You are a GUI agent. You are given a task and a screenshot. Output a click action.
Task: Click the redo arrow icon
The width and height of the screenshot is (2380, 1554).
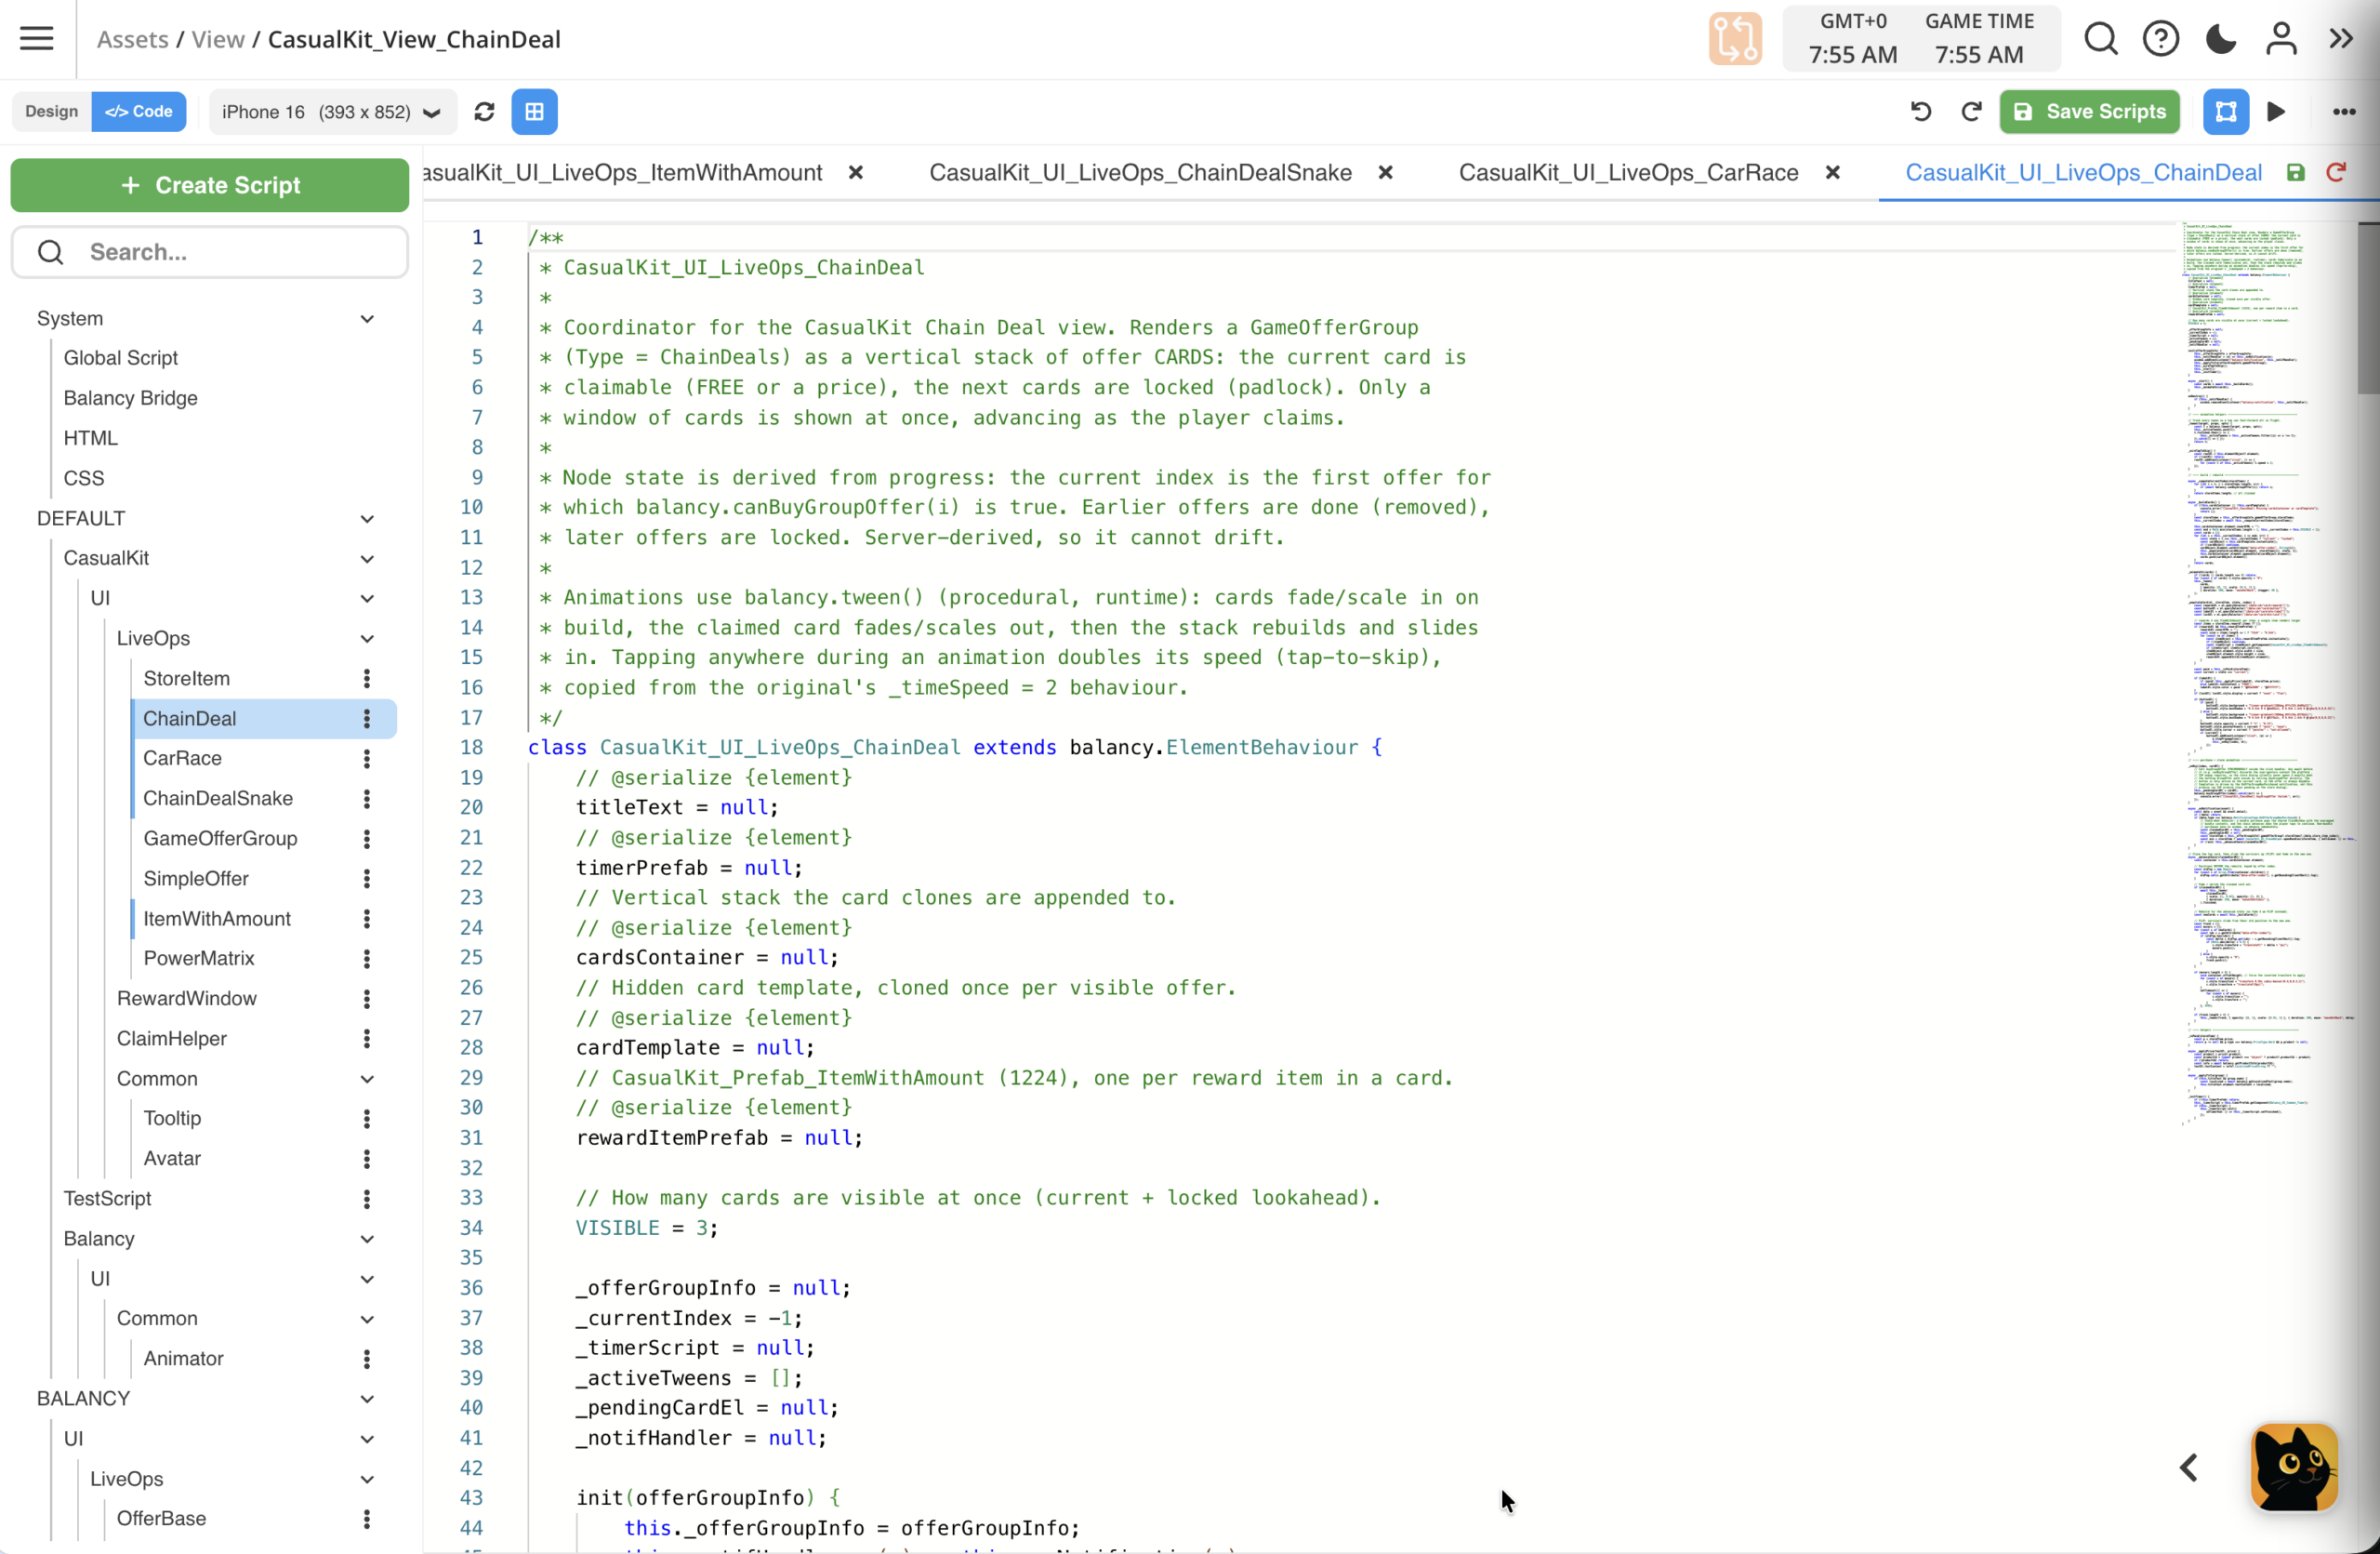pos(1971,111)
